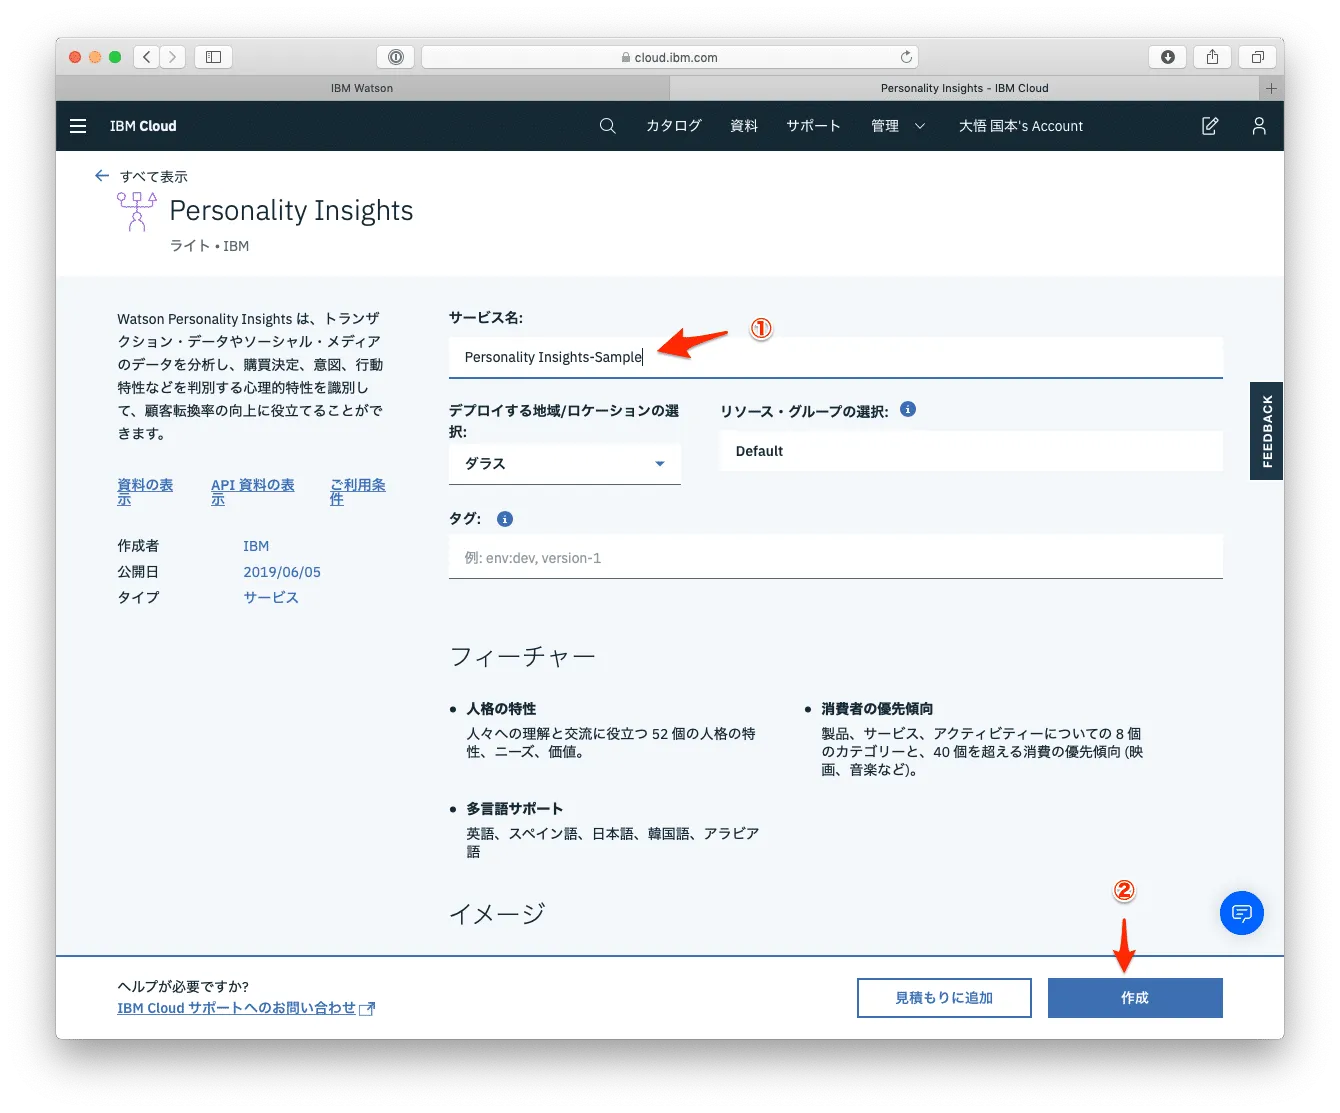The width and height of the screenshot is (1340, 1113).
Task: Click the search magnifier icon in header
Action: tap(607, 126)
